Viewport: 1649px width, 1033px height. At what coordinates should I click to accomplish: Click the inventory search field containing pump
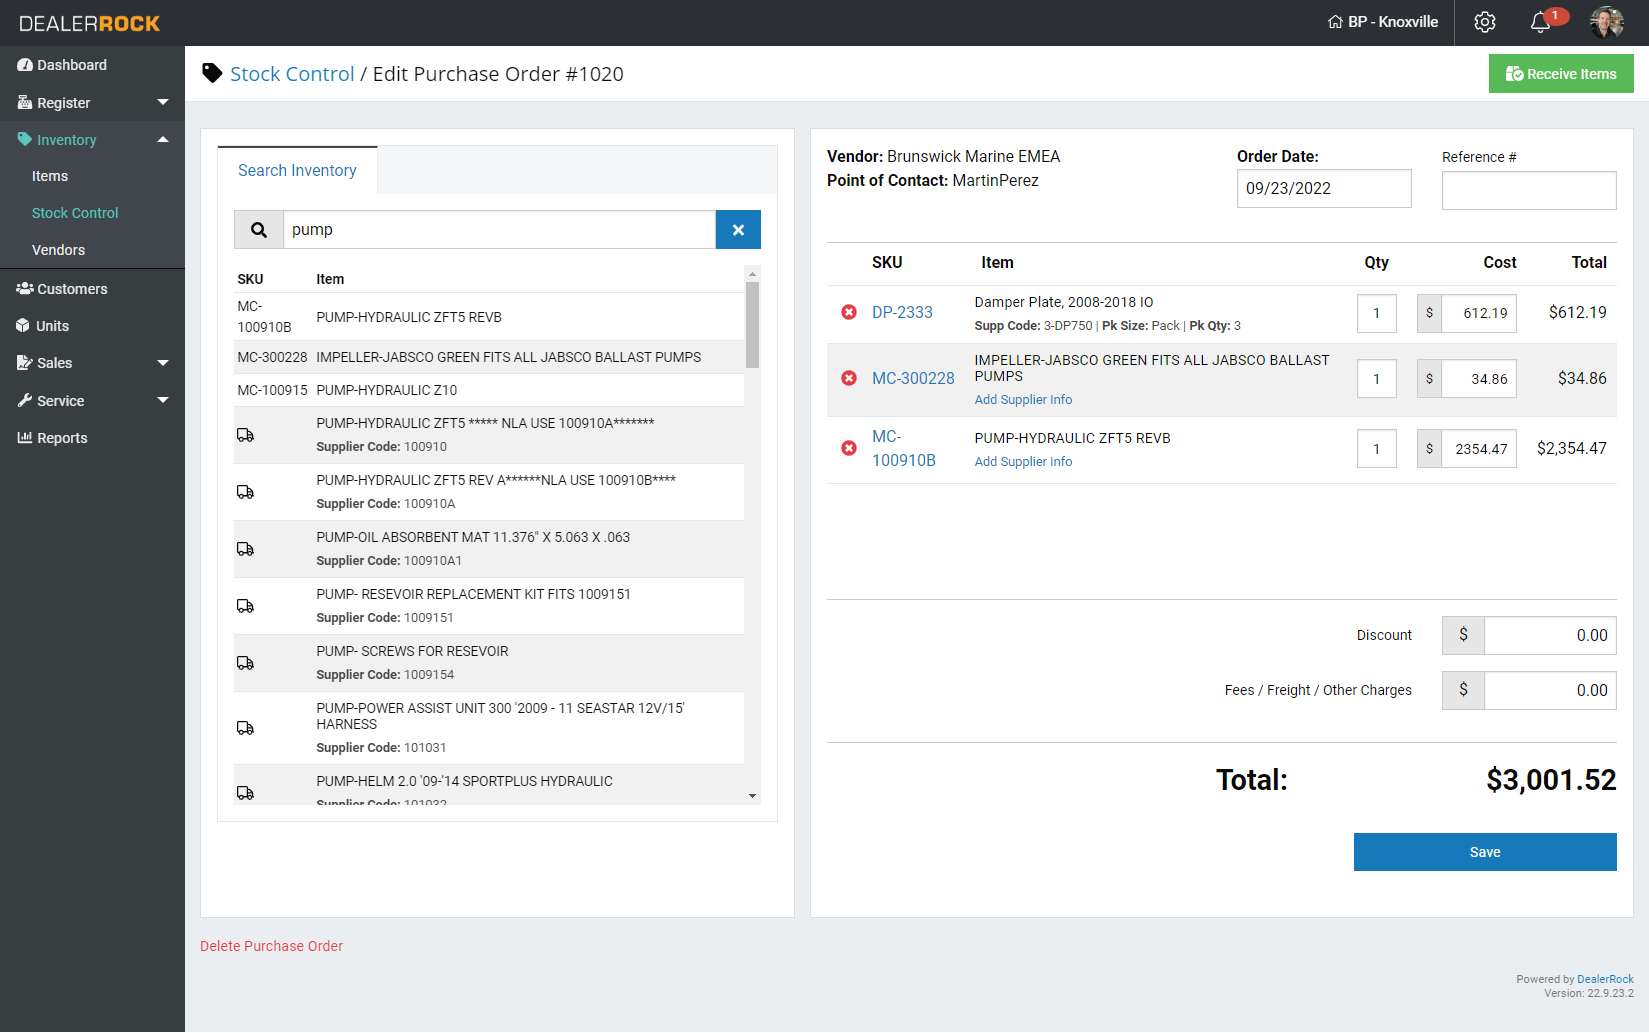pyautogui.click(x=499, y=230)
